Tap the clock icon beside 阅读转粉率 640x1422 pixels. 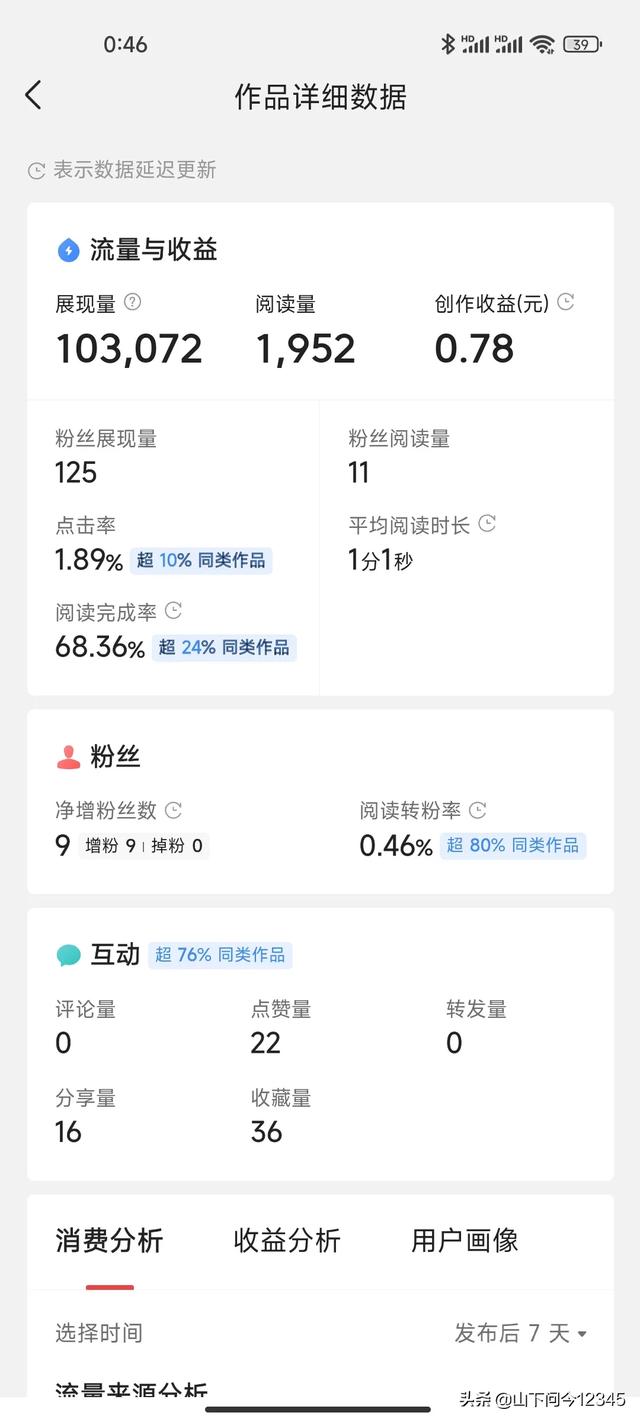(478, 809)
